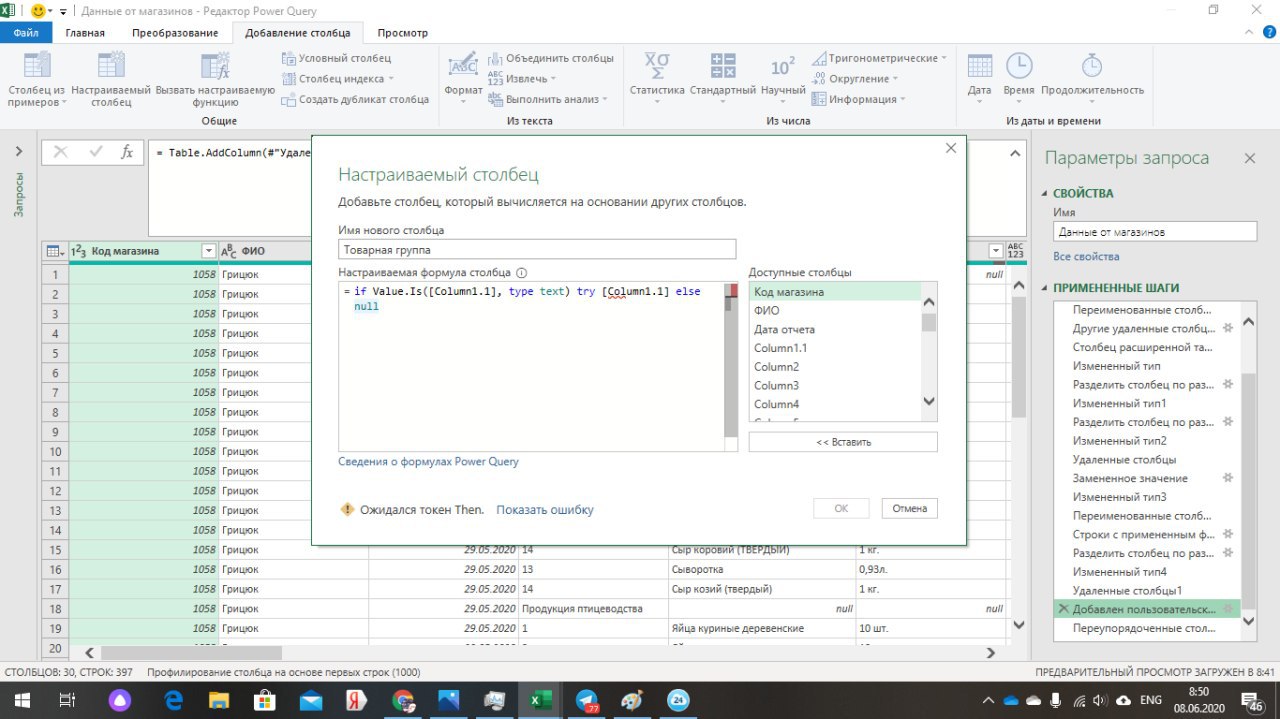Viewport: 1280px width, 719px height.
Task: Click the table corner menu icon
Action: [x=55, y=251]
